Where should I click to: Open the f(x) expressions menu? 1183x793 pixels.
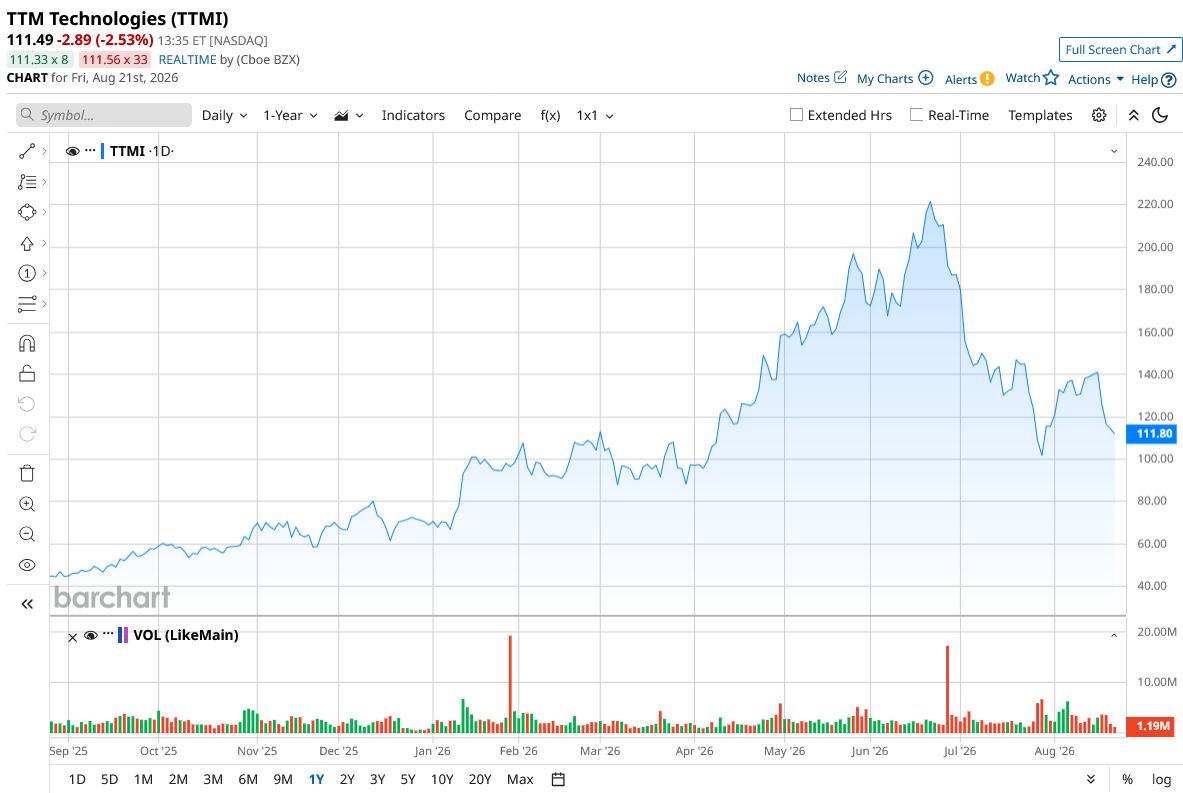pyautogui.click(x=550, y=115)
